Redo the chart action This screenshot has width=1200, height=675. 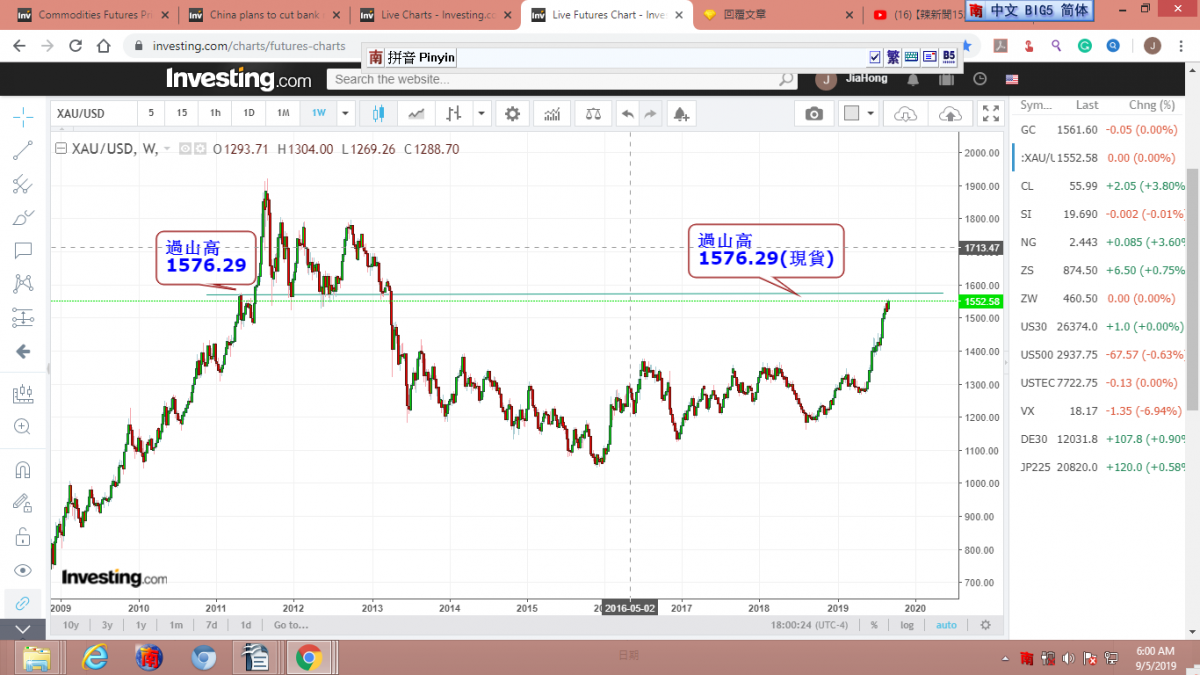tap(650, 113)
